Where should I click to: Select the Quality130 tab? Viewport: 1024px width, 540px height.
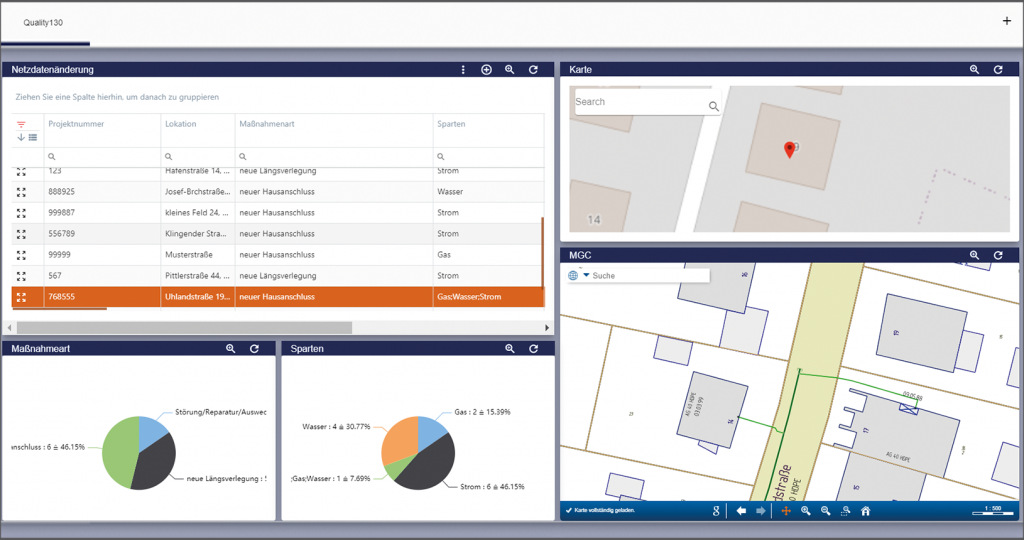pyautogui.click(x=44, y=22)
